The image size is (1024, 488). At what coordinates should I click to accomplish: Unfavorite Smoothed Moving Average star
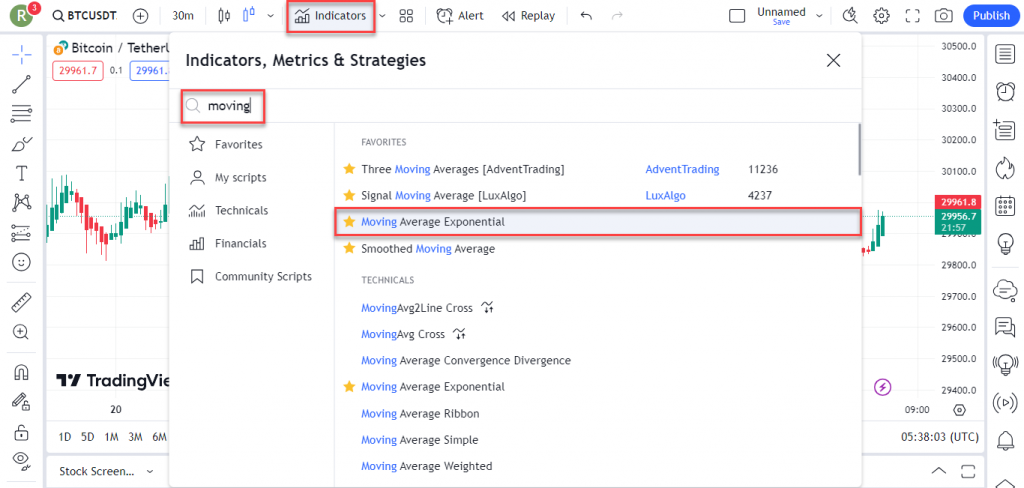(x=349, y=248)
